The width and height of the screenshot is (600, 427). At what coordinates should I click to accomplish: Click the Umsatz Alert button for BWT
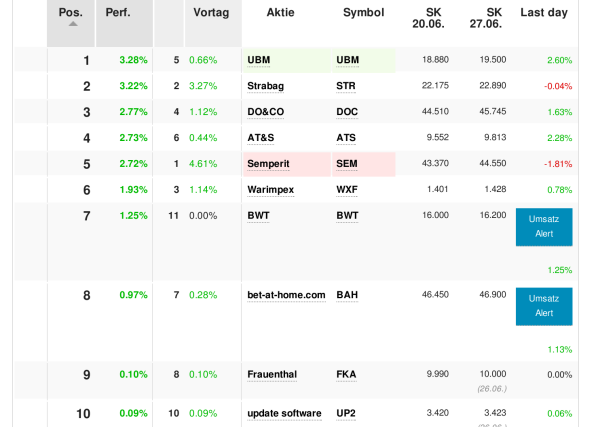coord(544,227)
